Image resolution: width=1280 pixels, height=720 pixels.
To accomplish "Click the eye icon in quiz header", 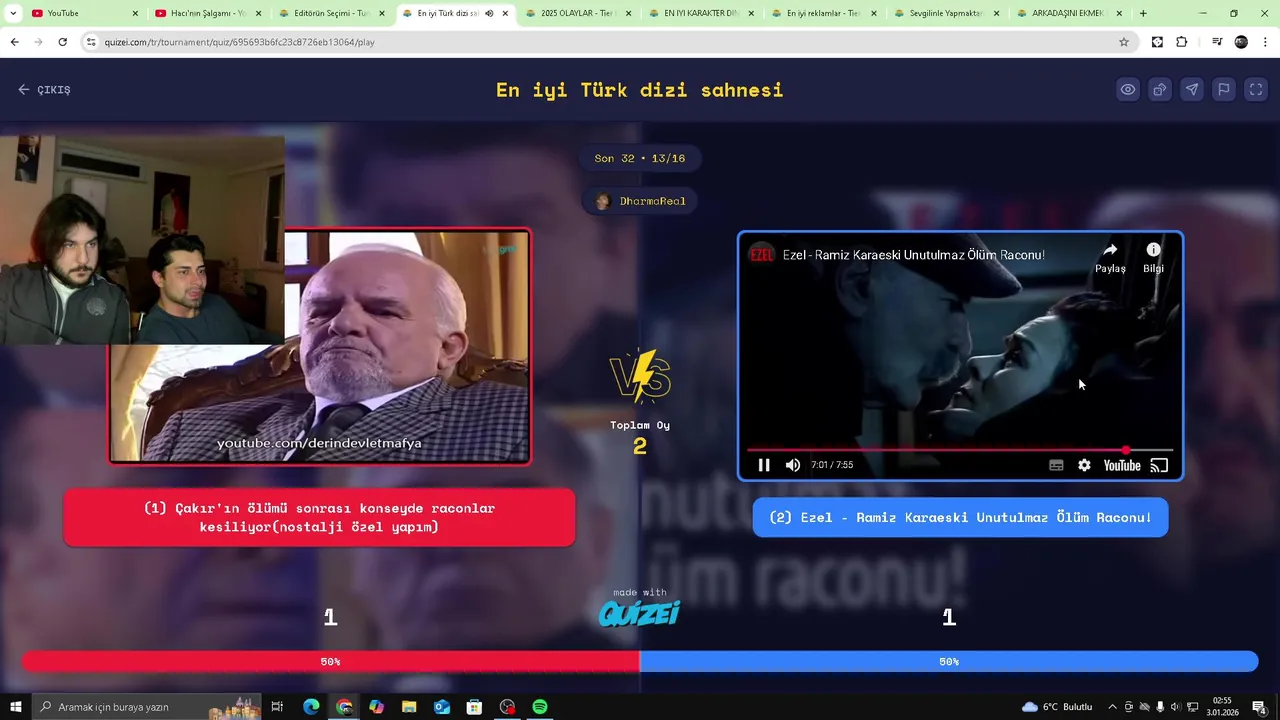I will (1128, 90).
